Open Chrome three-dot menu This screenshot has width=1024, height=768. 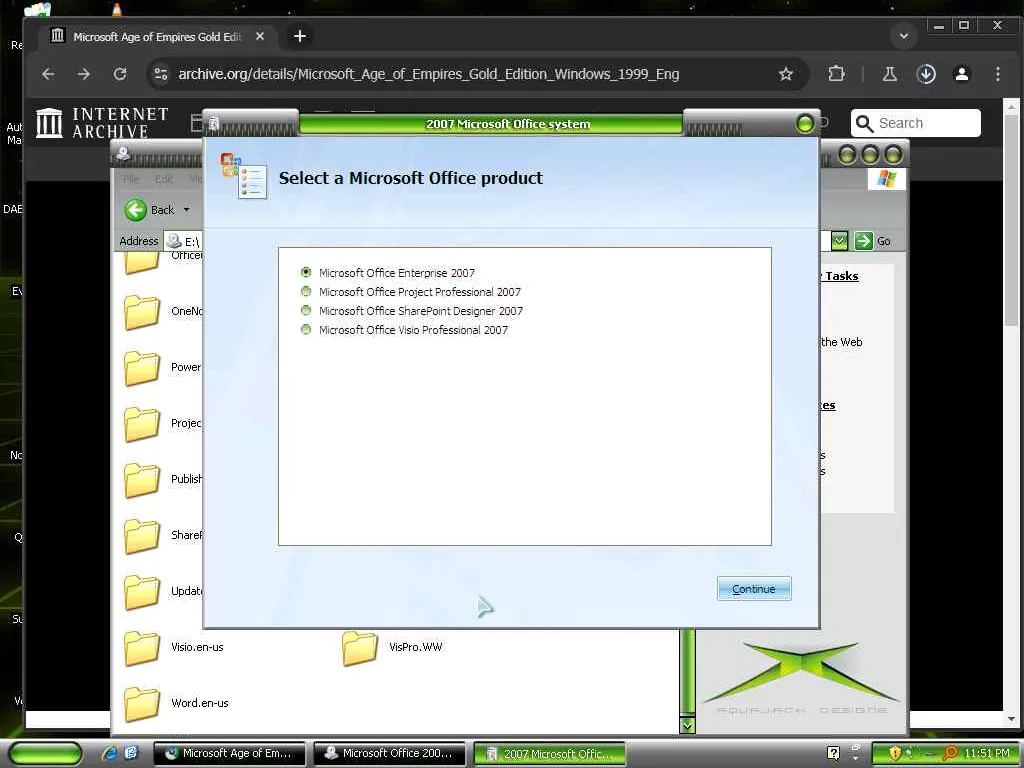(998, 74)
